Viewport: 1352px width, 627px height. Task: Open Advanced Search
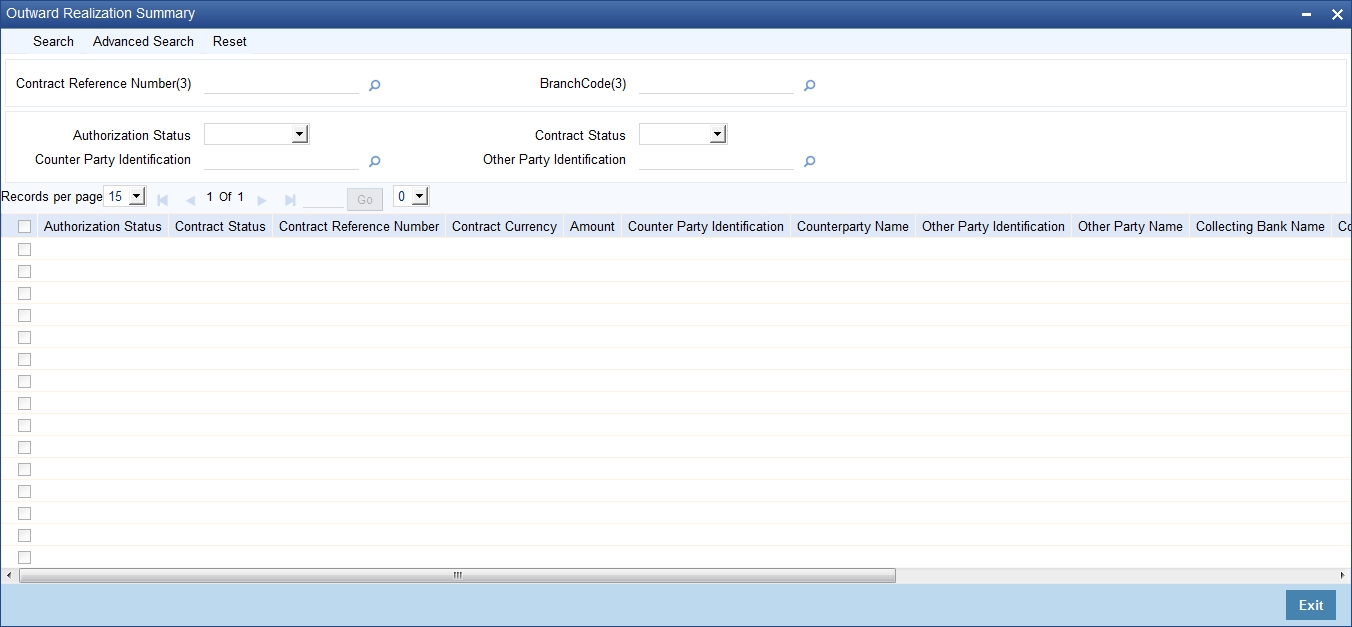pos(143,41)
